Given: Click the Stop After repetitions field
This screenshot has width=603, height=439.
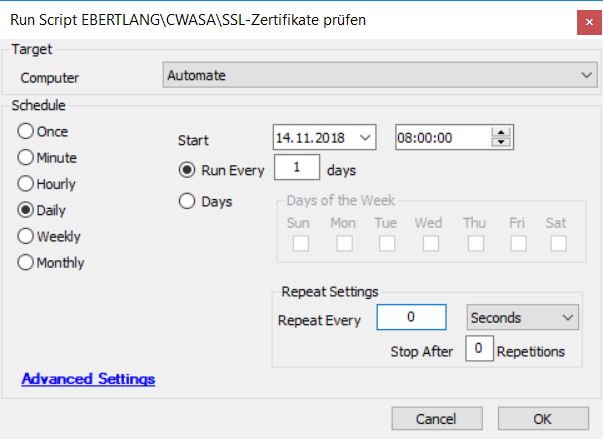Looking at the screenshot, I should pos(480,351).
